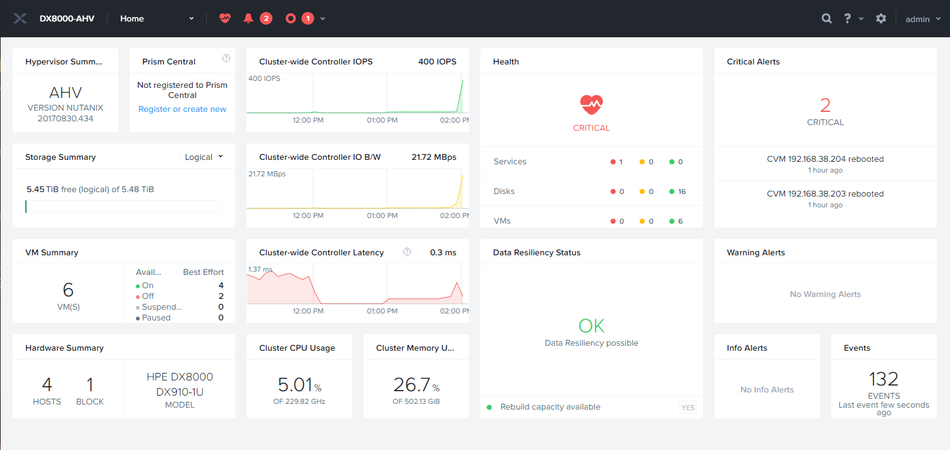
Task: Click 5.45 TiB free storage text
Action: coord(90,190)
